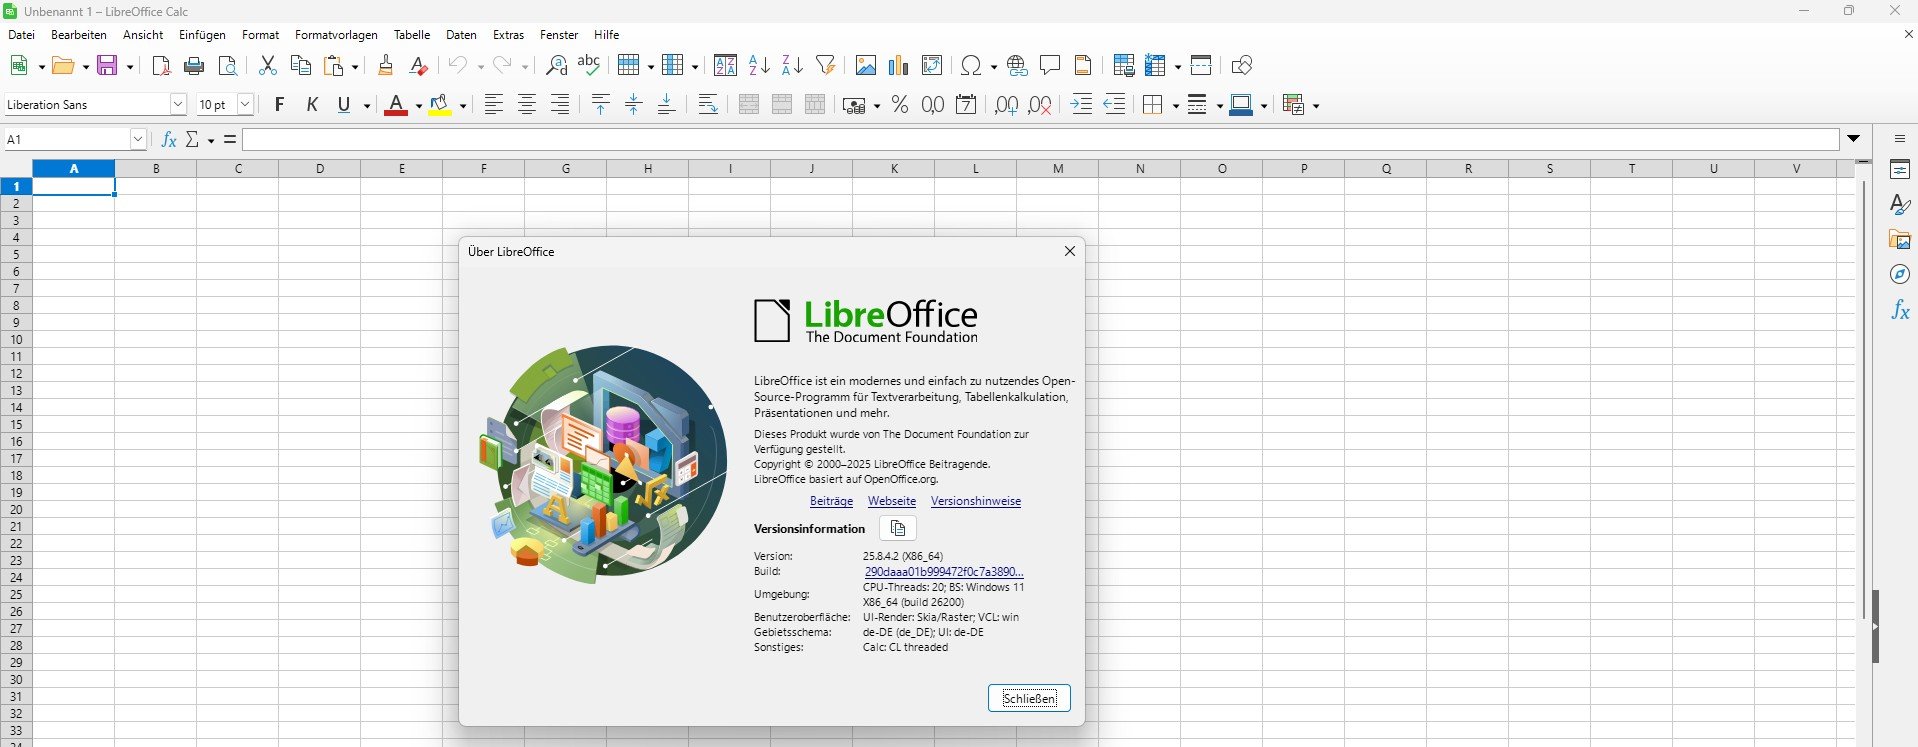
Task: Open sidebar Gallery deck
Action: point(1900,240)
